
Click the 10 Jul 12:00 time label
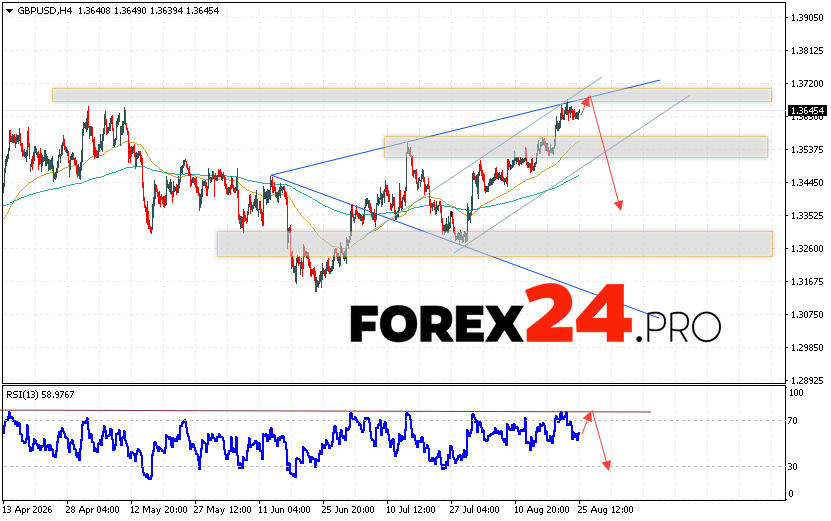(411, 509)
